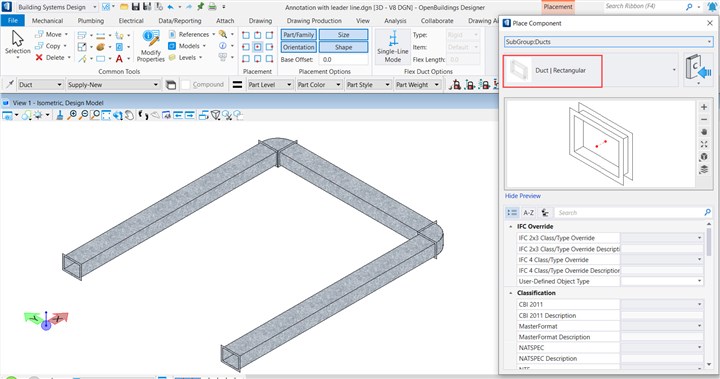Open the Levels button
720x379 pixels.
pyautogui.click(x=185, y=57)
